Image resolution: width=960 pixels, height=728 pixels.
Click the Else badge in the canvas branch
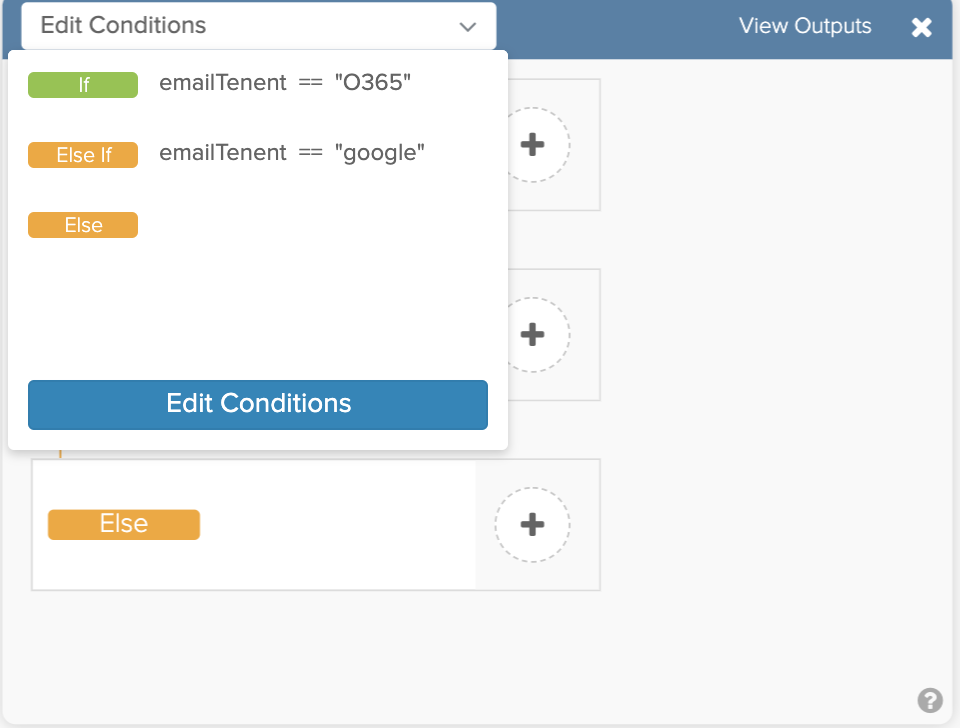123,523
